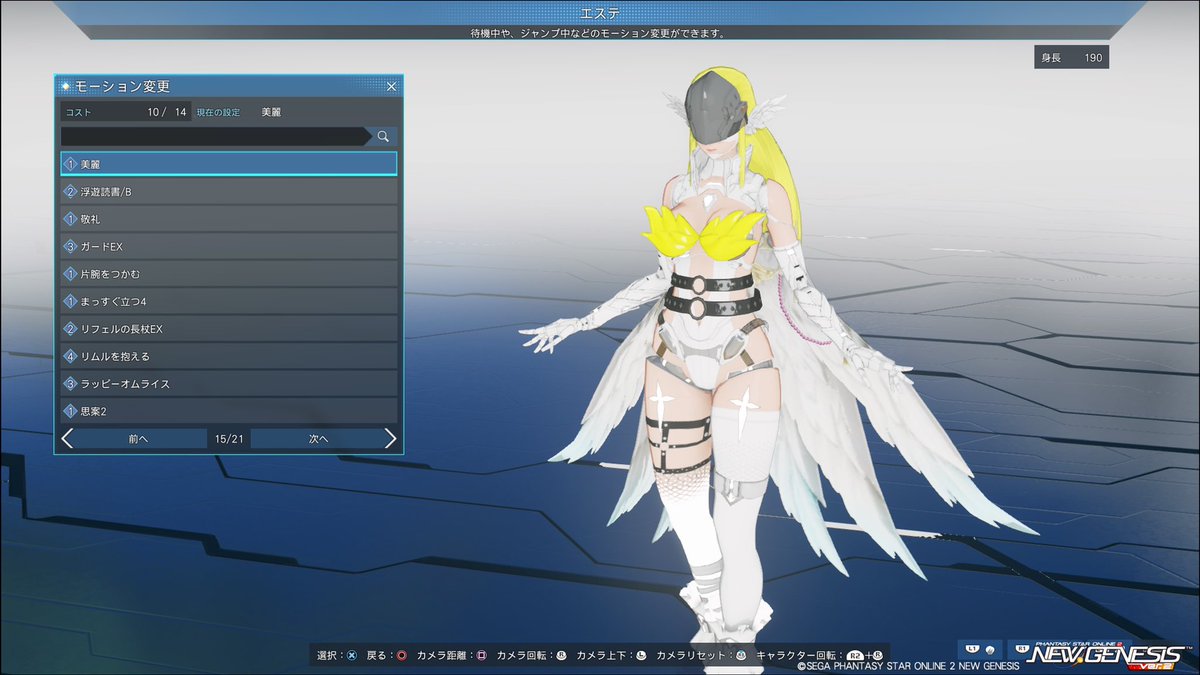Click the magnifier search icon in motion panel

383,136
